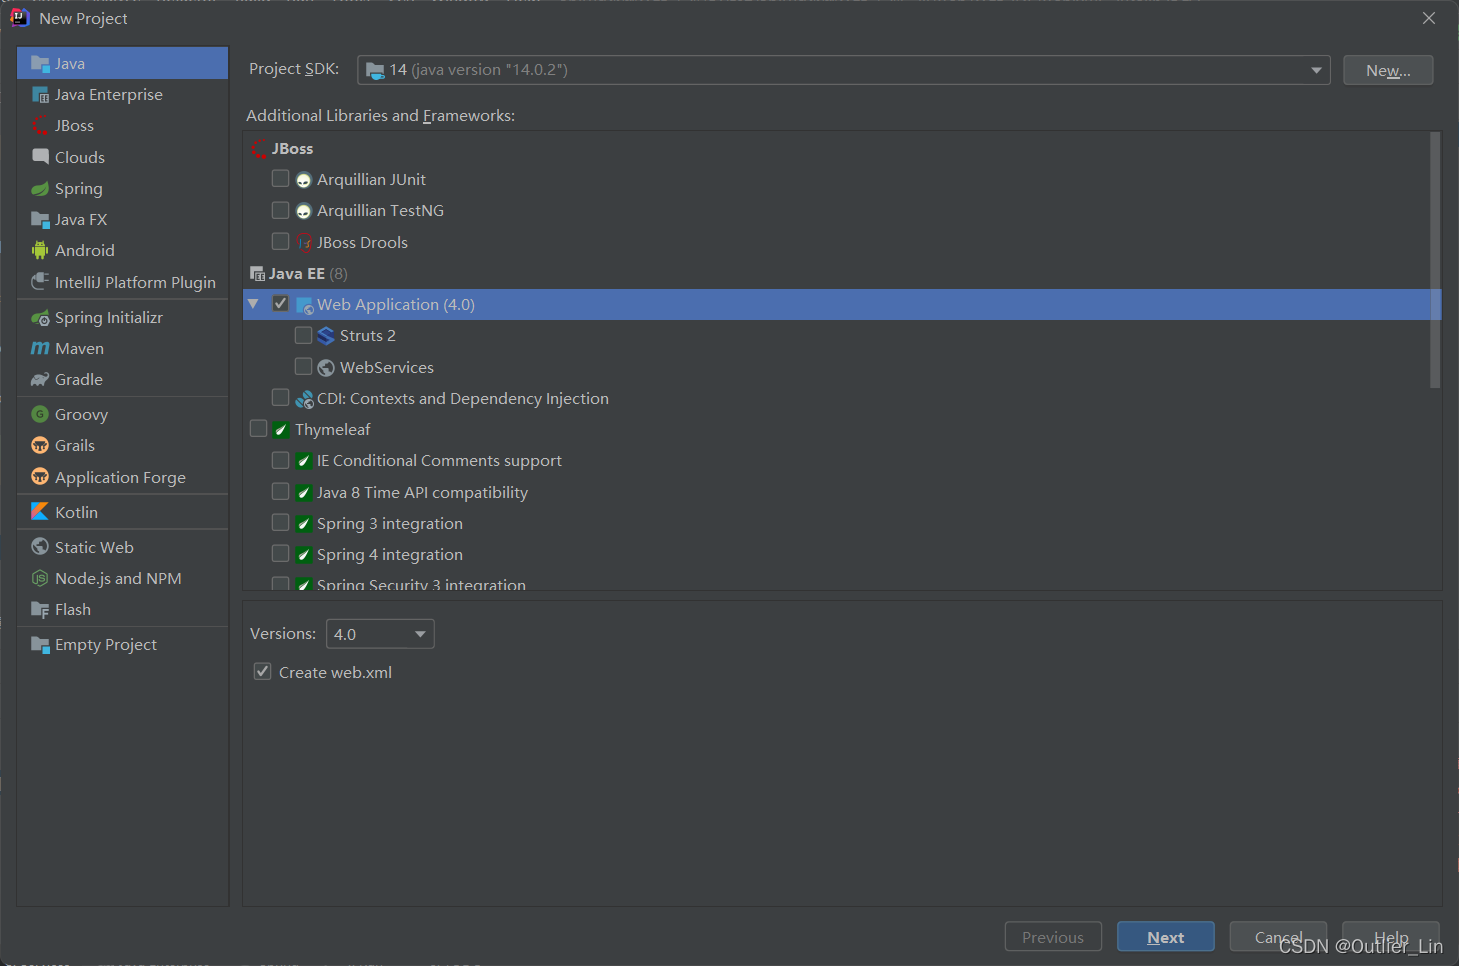Select the Java EE (8) group header
This screenshot has width=1459, height=966.
coord(842,273)
